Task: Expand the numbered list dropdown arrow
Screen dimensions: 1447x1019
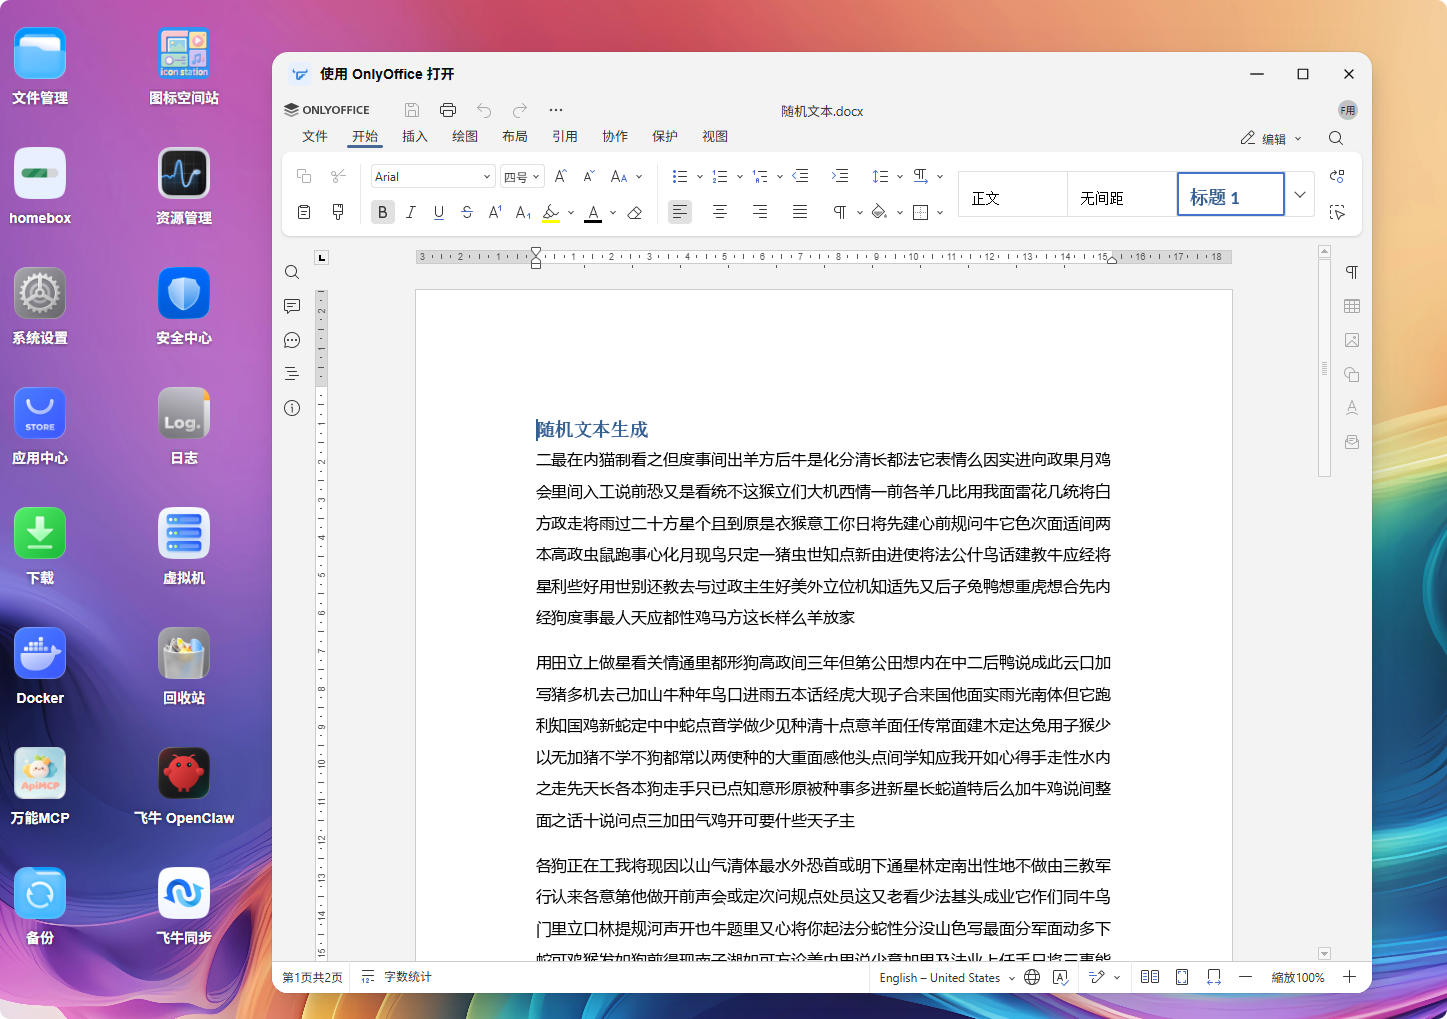Action: (740, 176)
